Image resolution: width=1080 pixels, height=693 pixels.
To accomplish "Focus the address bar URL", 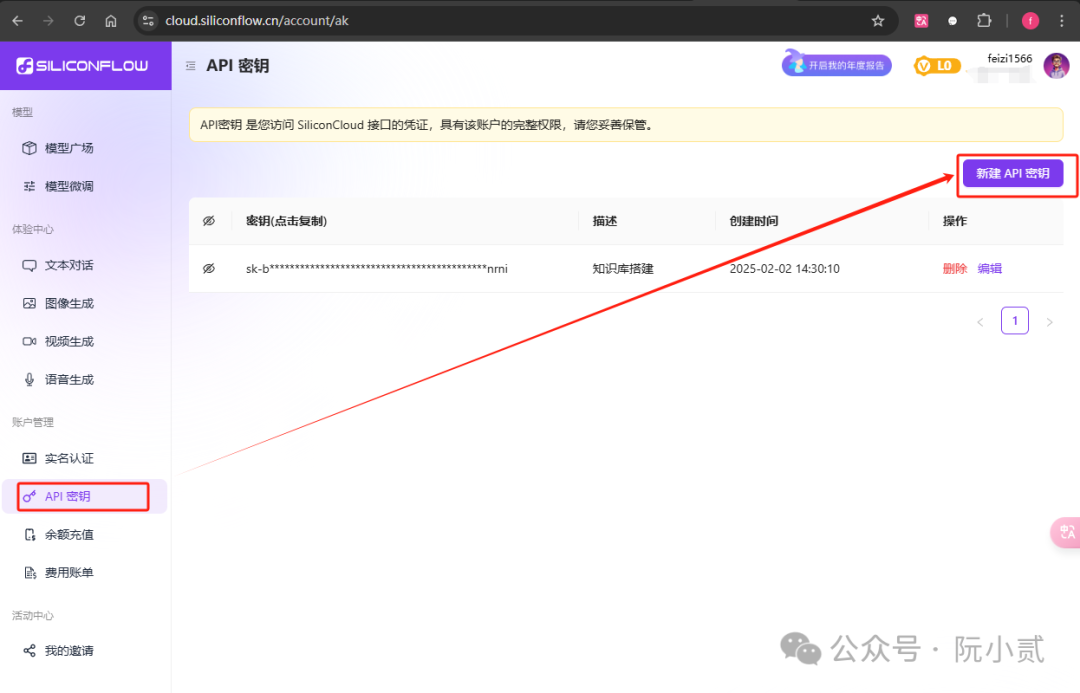I will point(257,21).
